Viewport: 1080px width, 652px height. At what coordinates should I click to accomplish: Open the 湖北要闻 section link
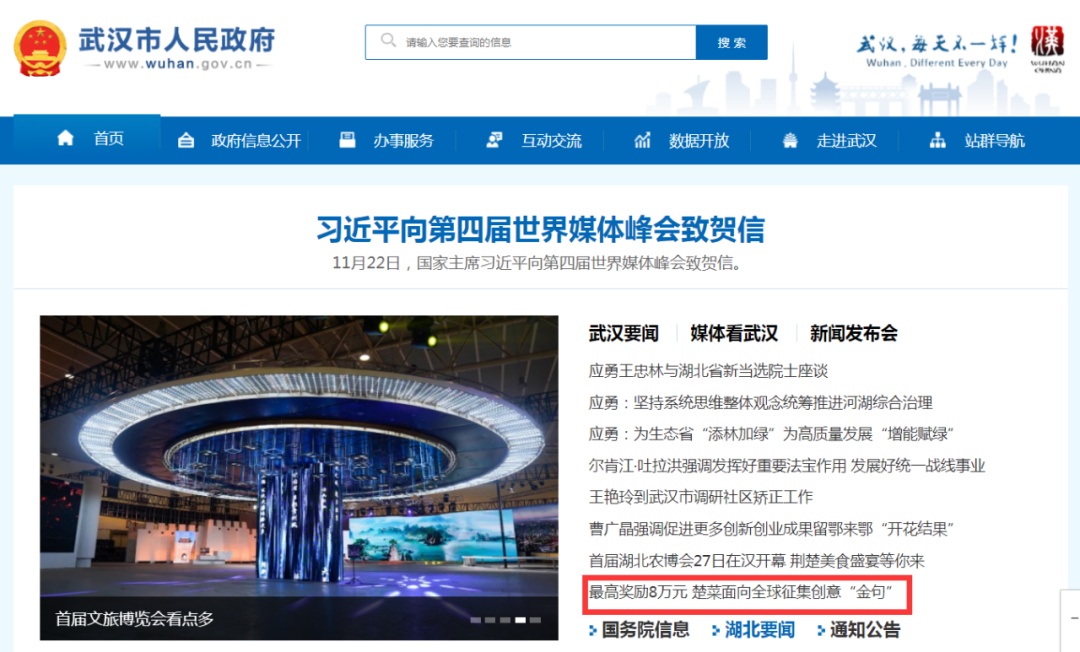(x=759, y=630)
